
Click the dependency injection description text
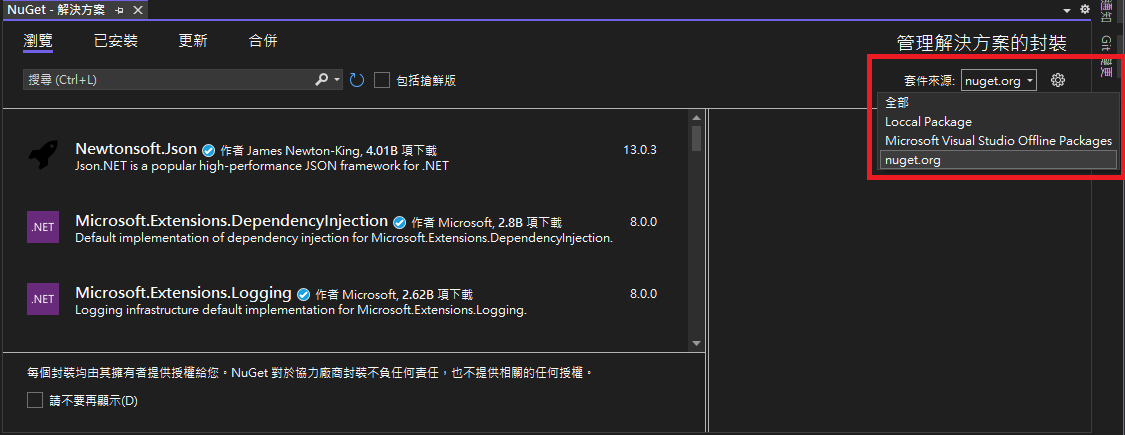click(x=344, y=238)
